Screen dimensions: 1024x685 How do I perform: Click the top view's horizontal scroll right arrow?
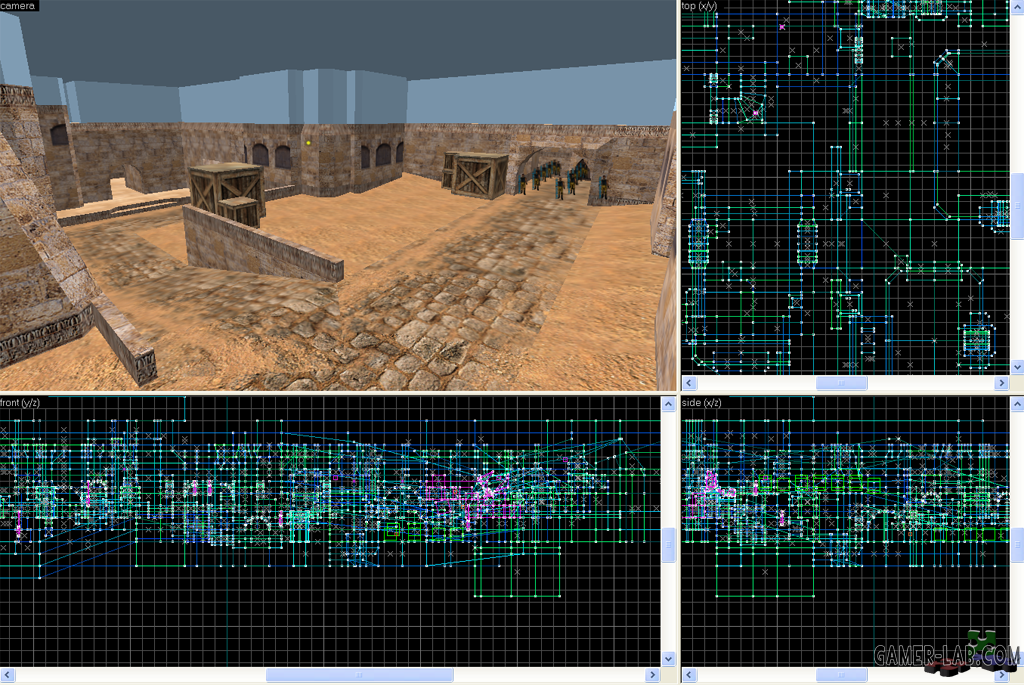[1002, 383]
